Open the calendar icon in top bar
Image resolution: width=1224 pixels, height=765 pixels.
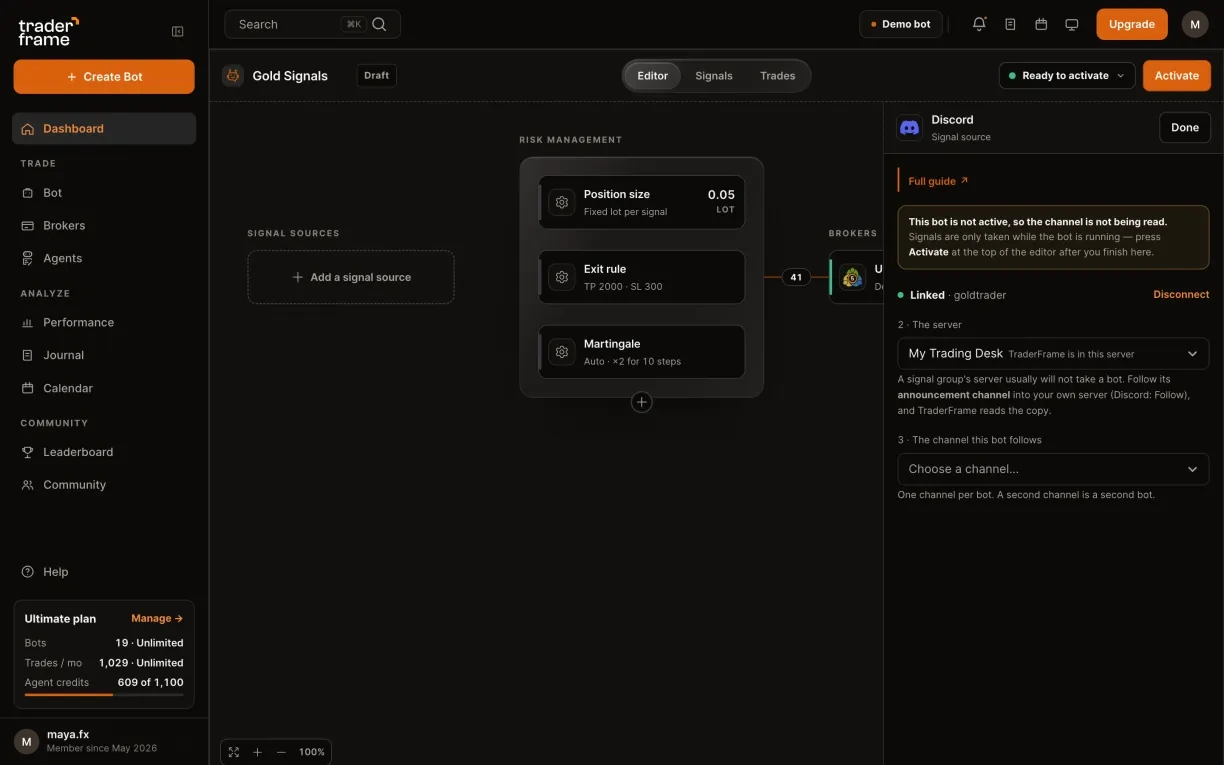(1041, 24)
